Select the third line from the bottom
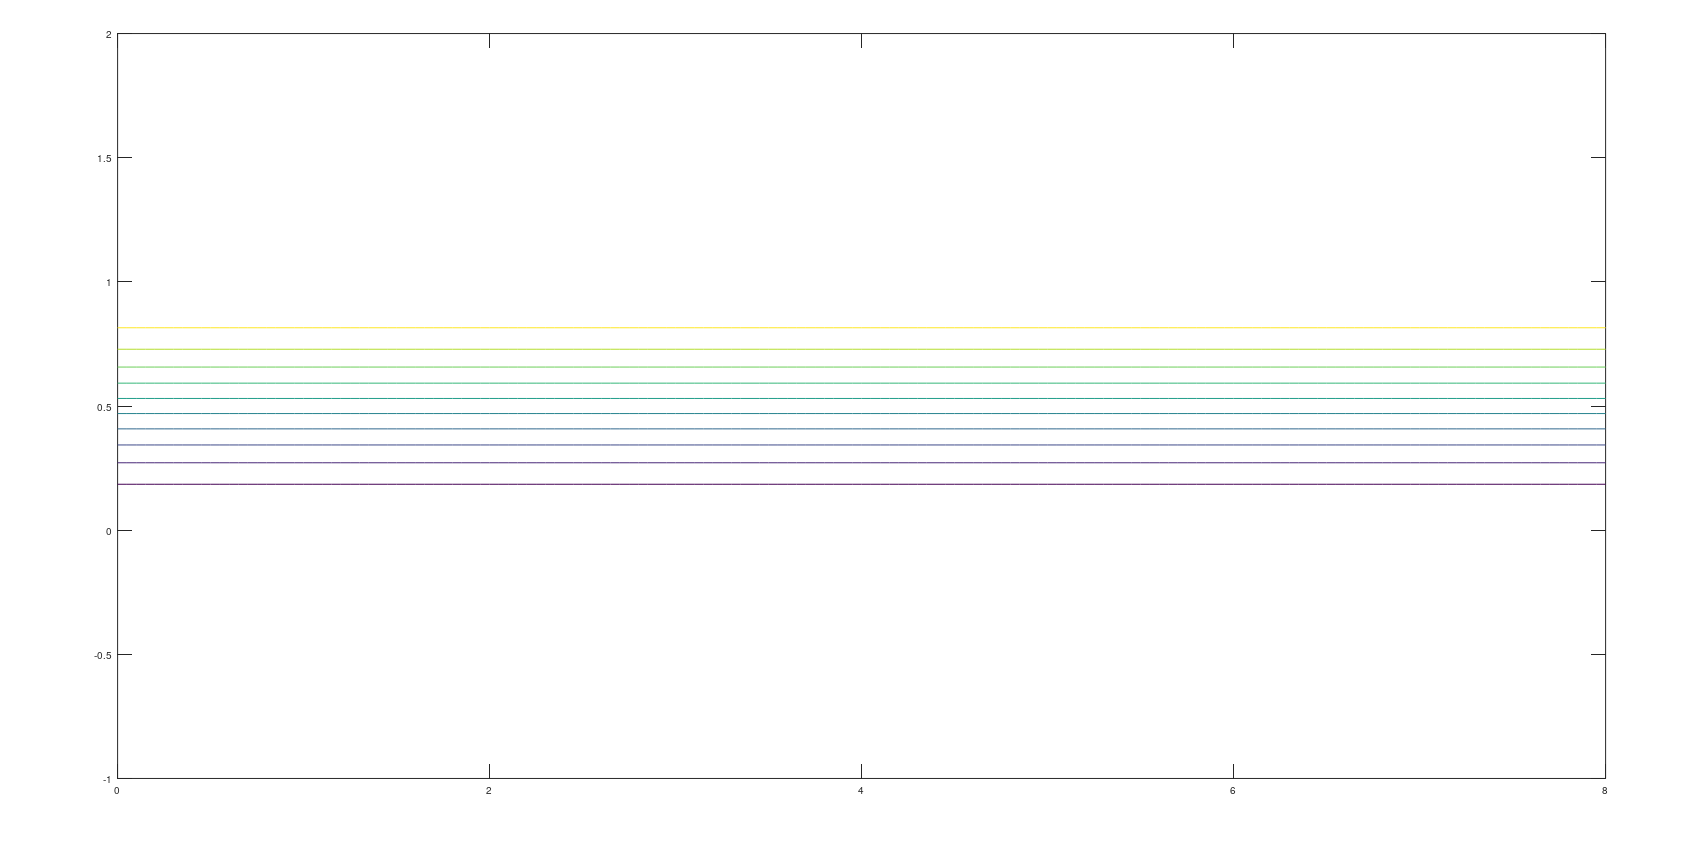Viewport: 1695px width, 848px height. click(860, 445)
